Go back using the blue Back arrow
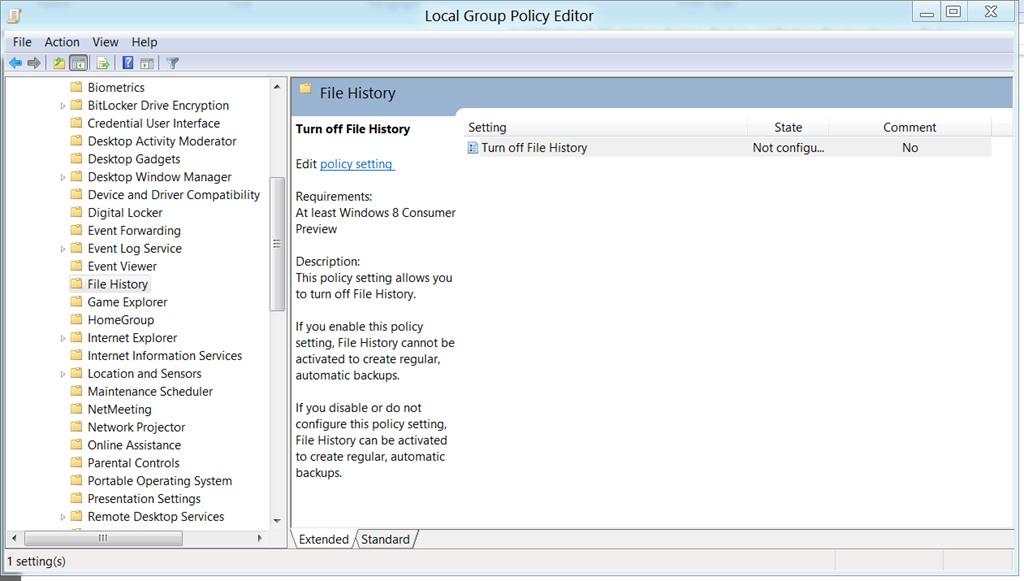Viewport: 1024px width, 581px height. [15, 63]
